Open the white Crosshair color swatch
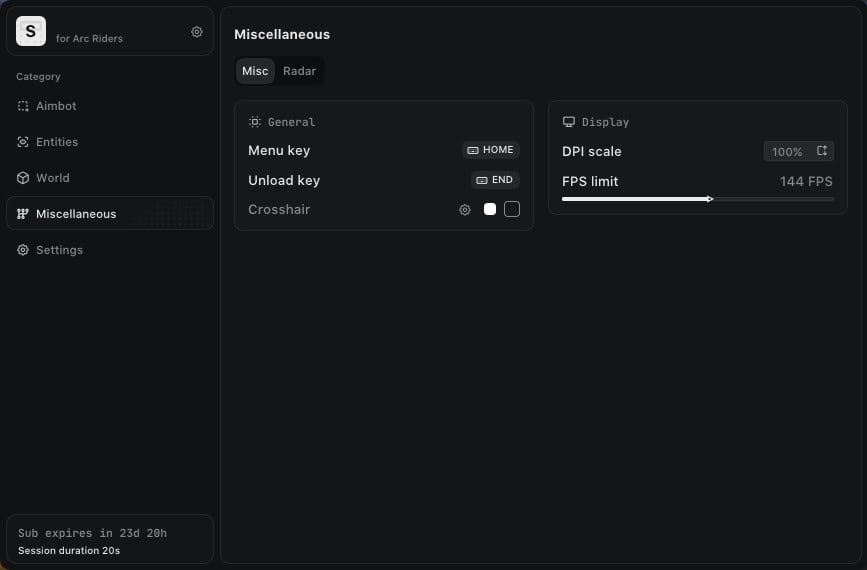The width and height of the screenshot is (867, 570). 490,209
